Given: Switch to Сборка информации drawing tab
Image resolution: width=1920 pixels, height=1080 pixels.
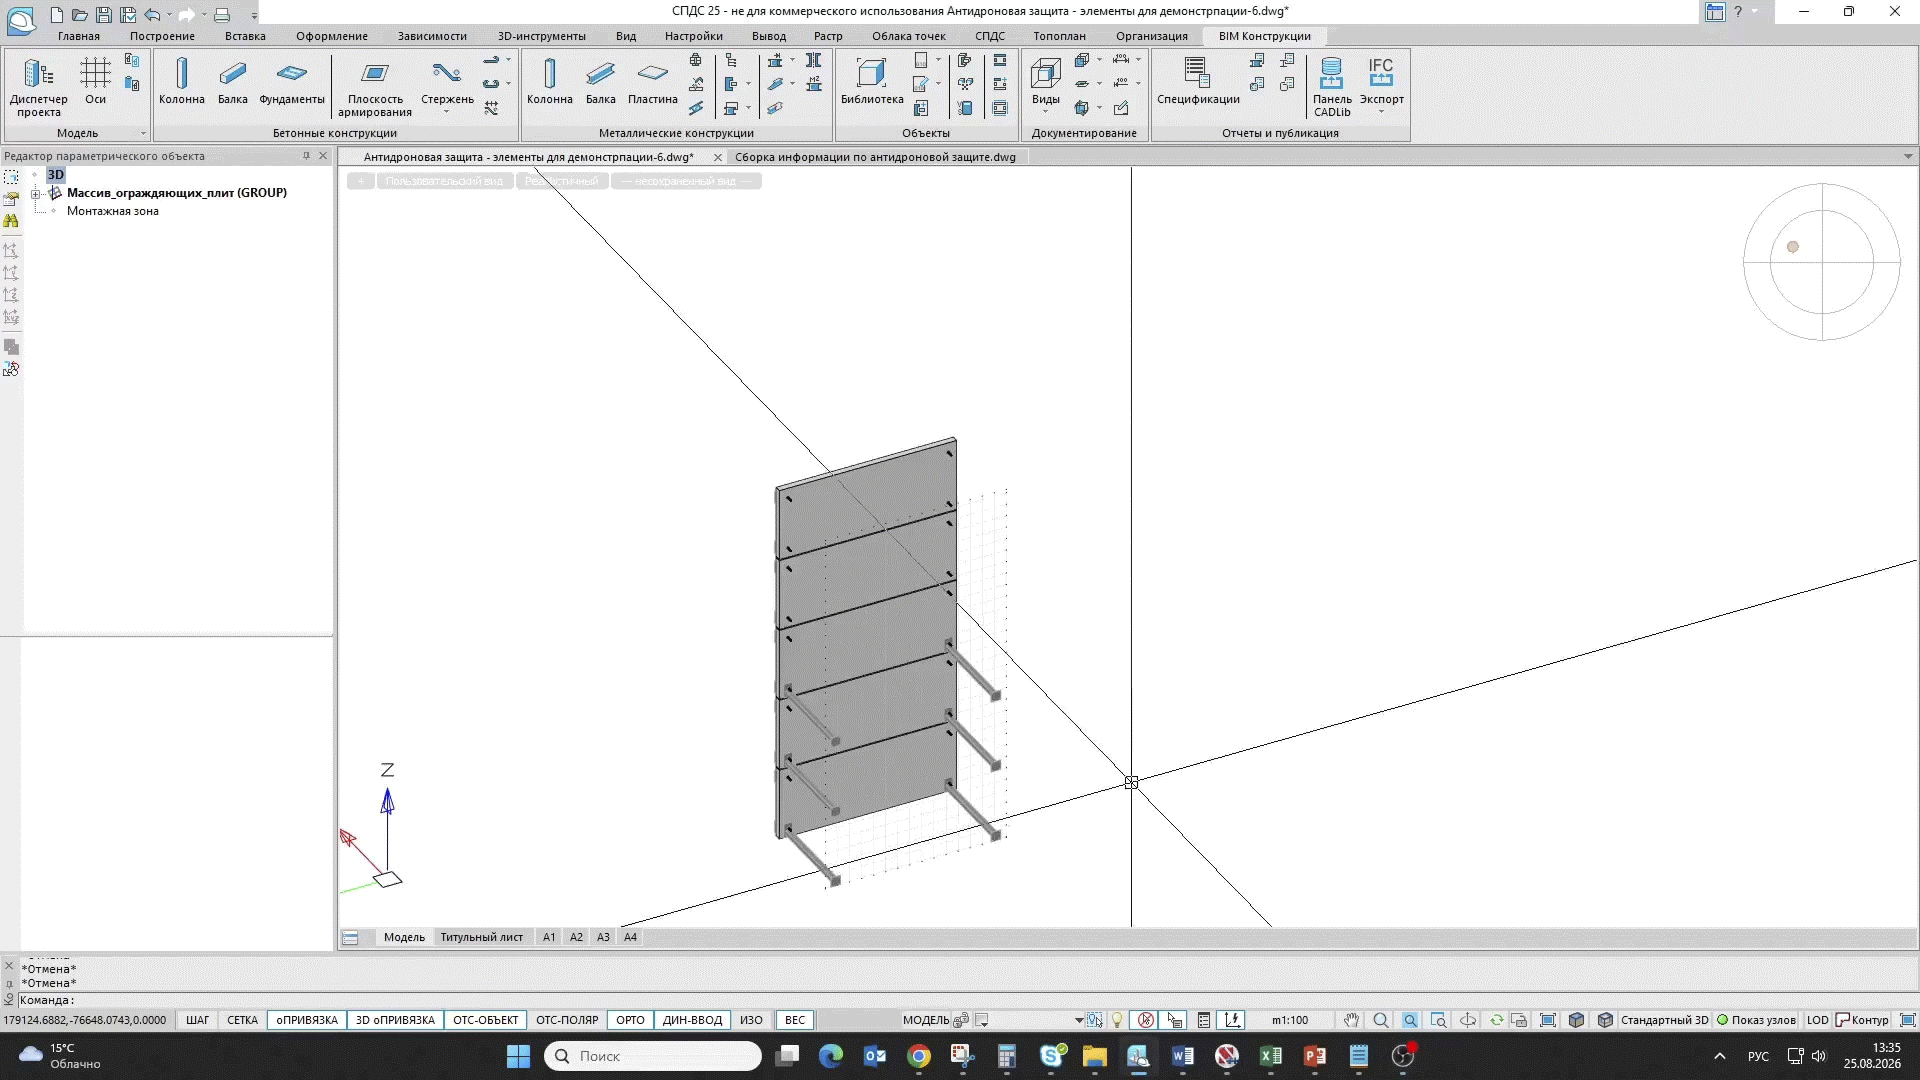Looking at the screenshot, I should click(x=875, y=157).
